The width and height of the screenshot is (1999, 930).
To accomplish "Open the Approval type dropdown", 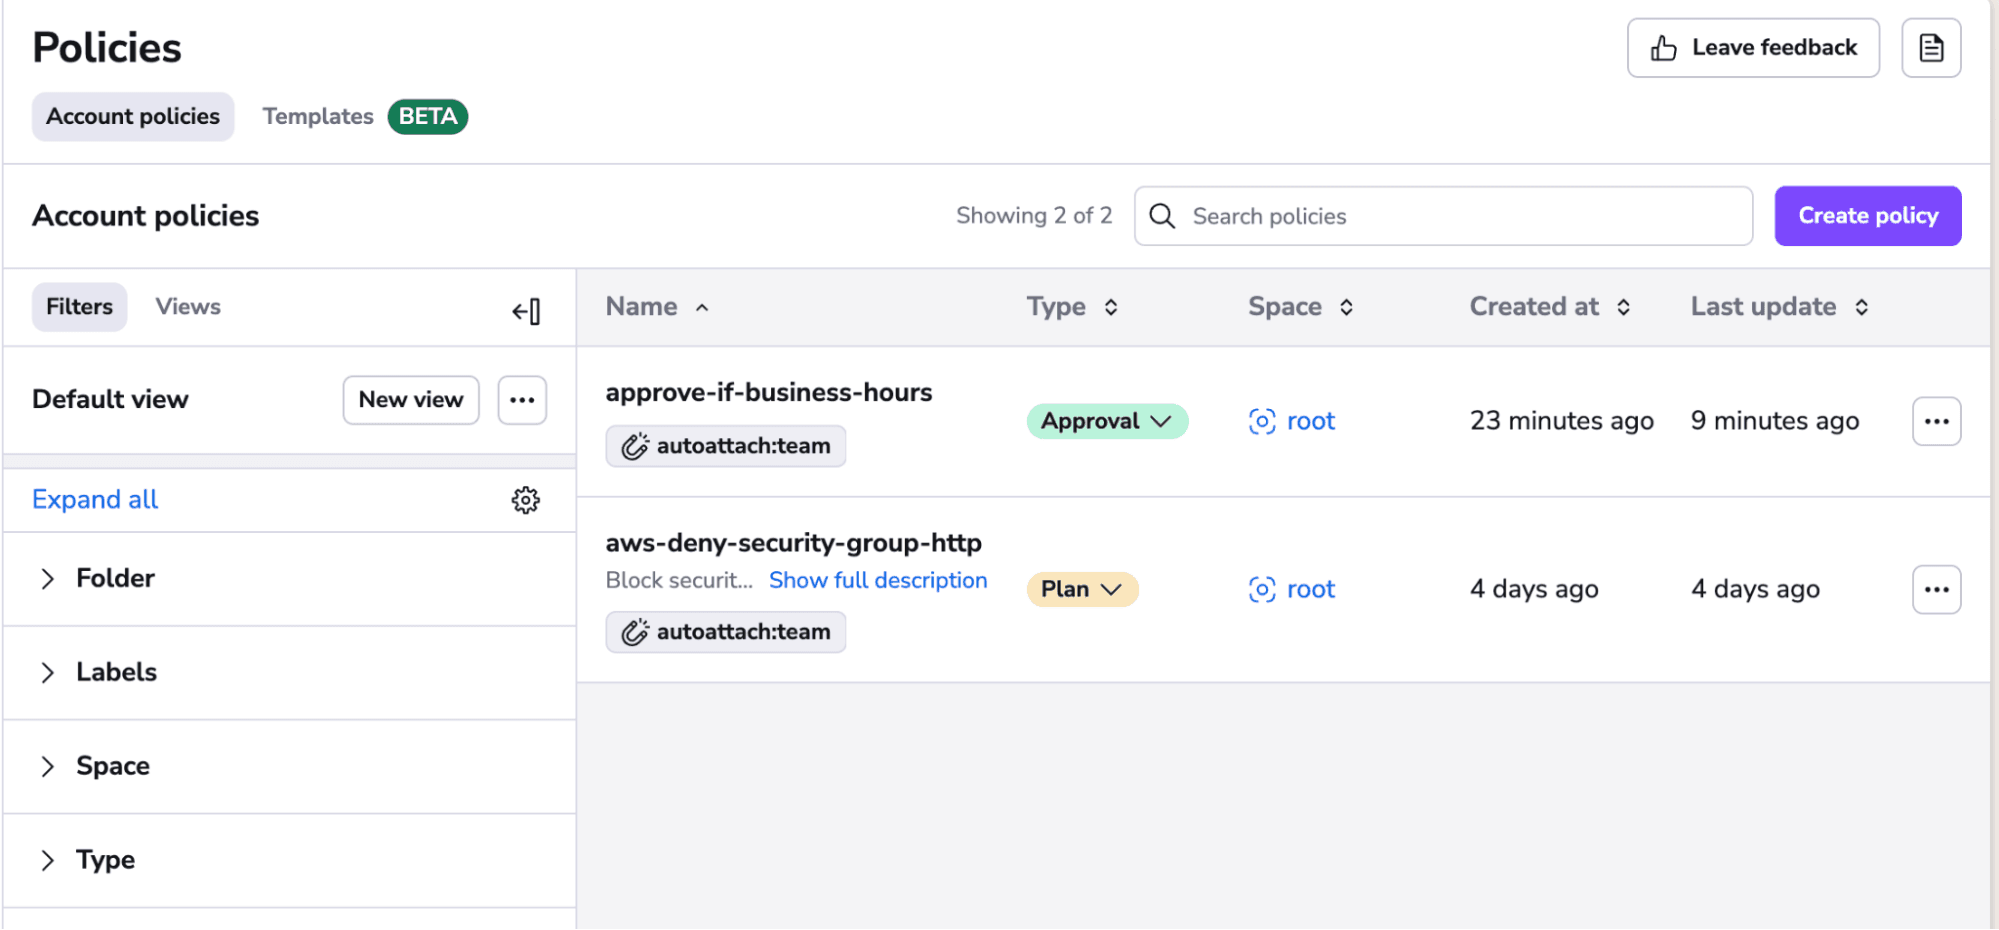I will click(1106, 421).
